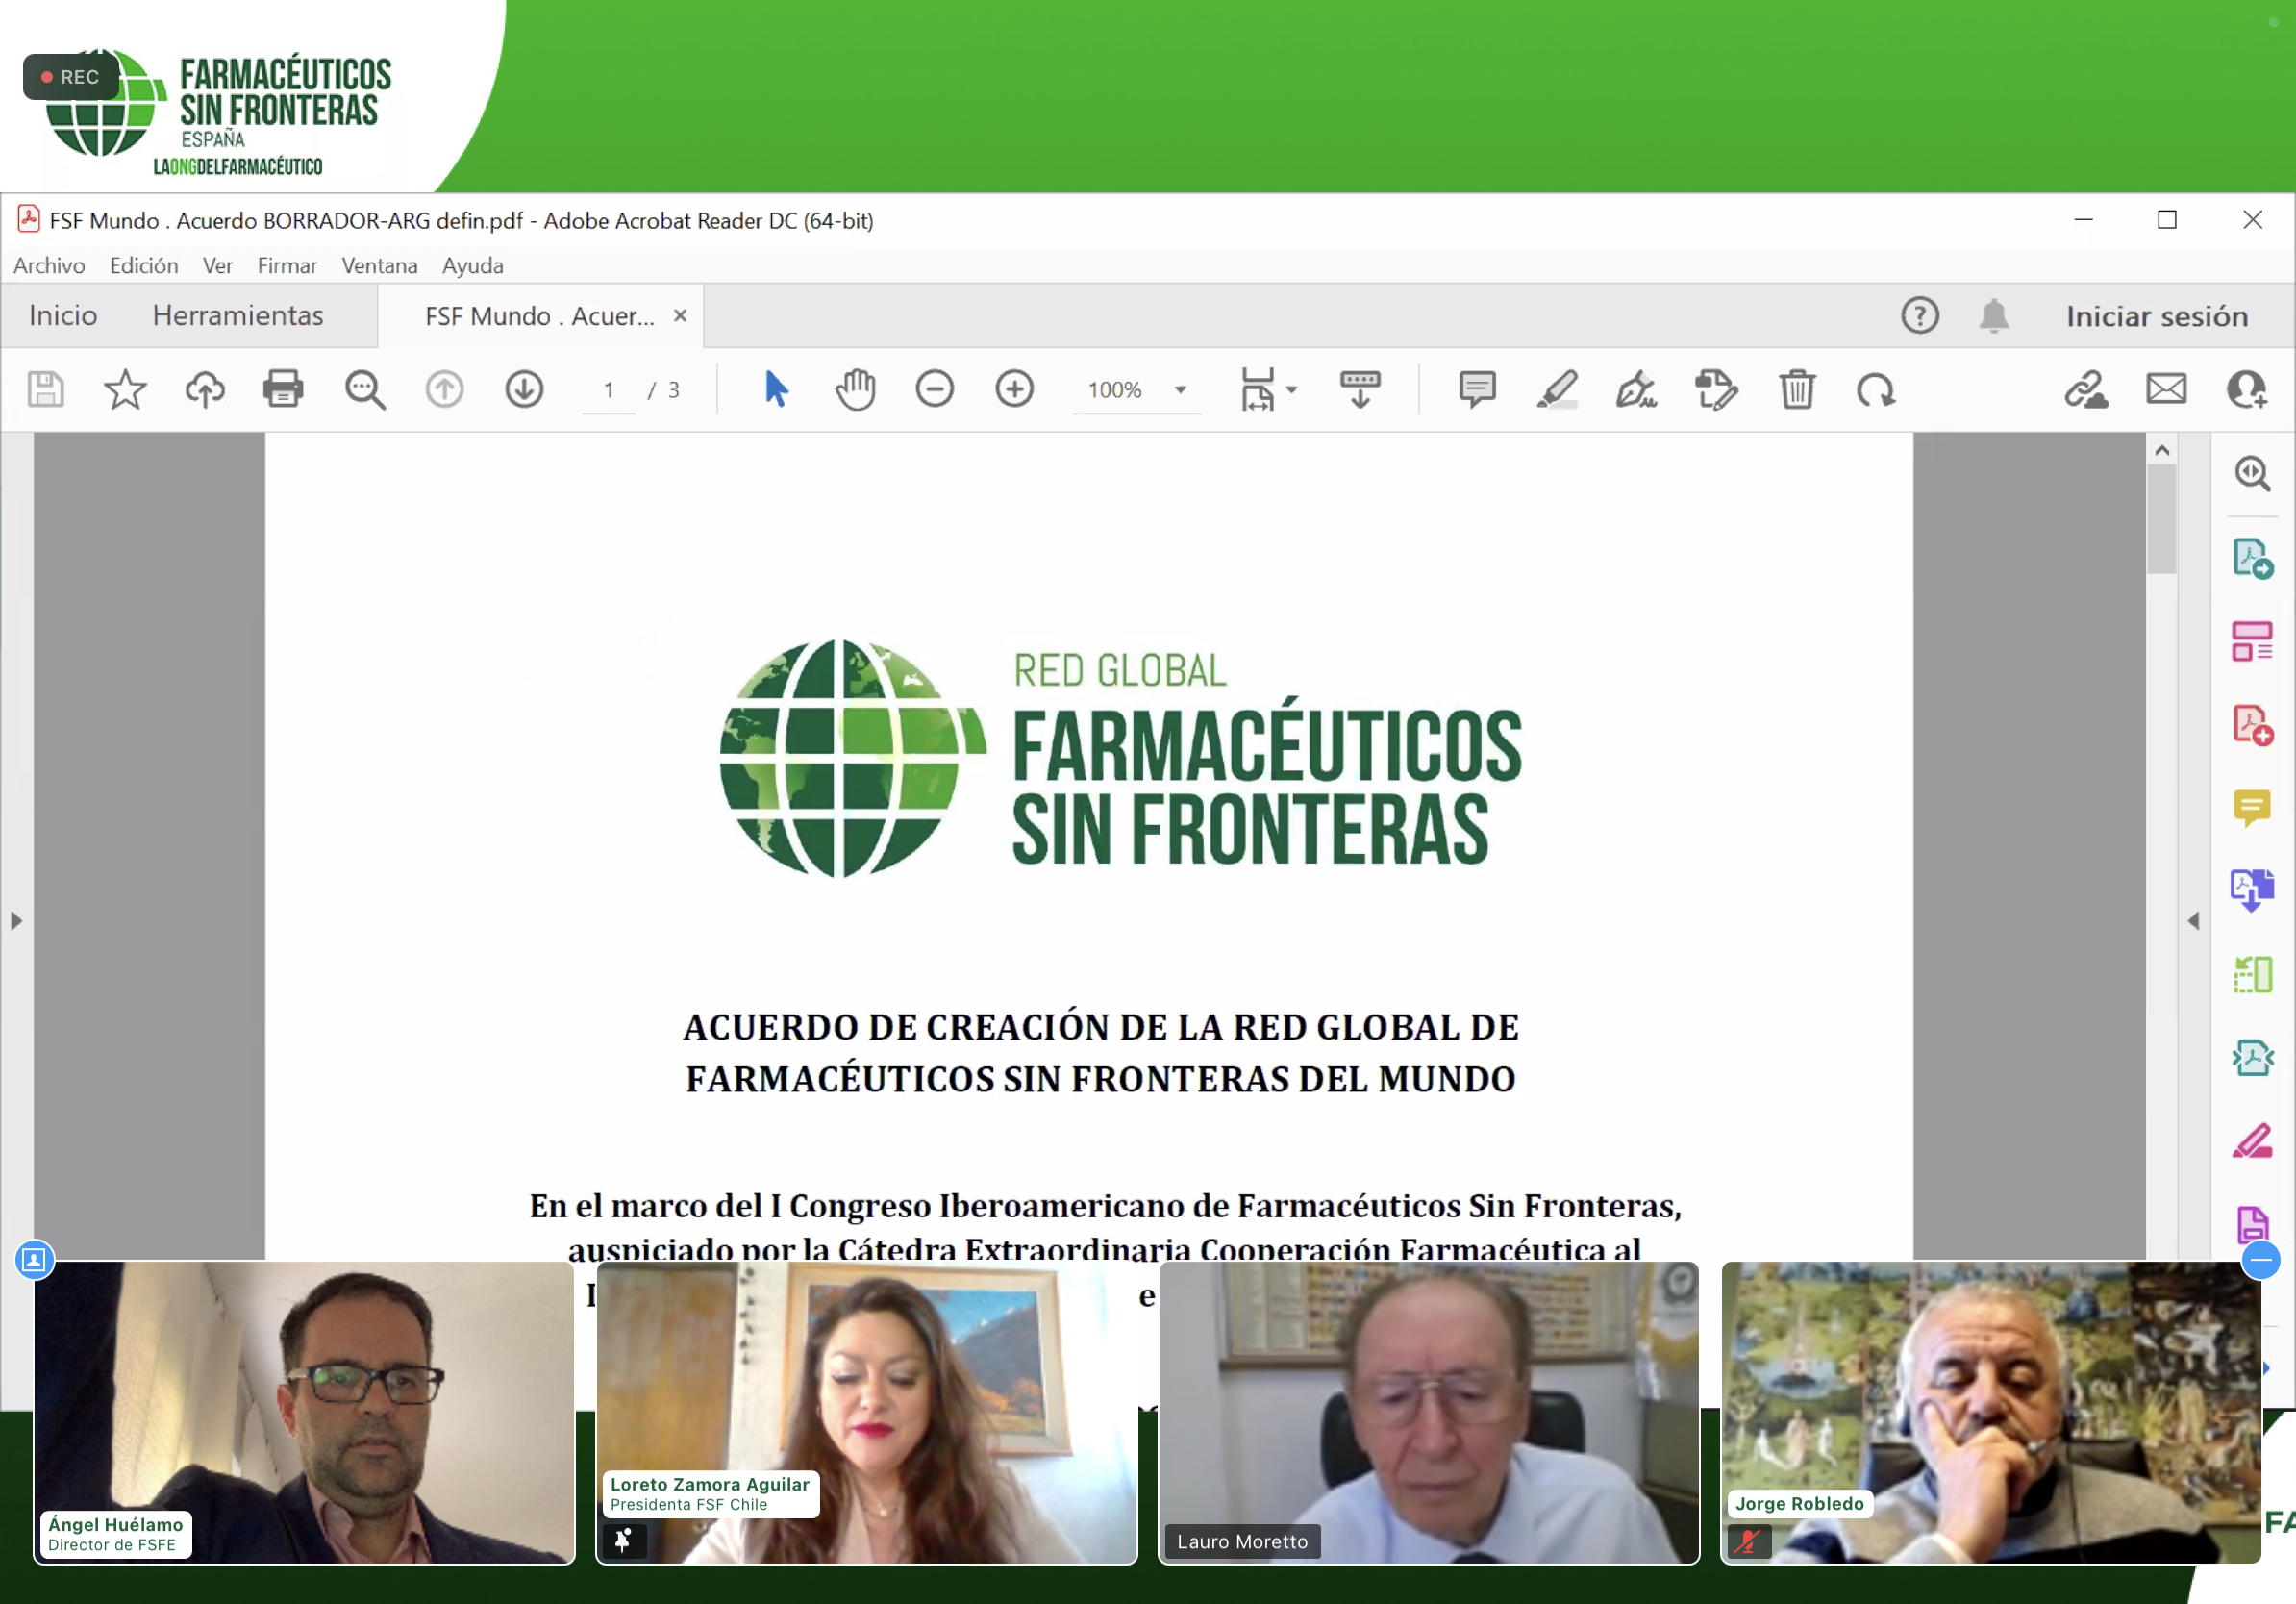This screenshot has width=2296, height=1604.
Task: Open the purple Combine Files tool
Action: 2252,890
